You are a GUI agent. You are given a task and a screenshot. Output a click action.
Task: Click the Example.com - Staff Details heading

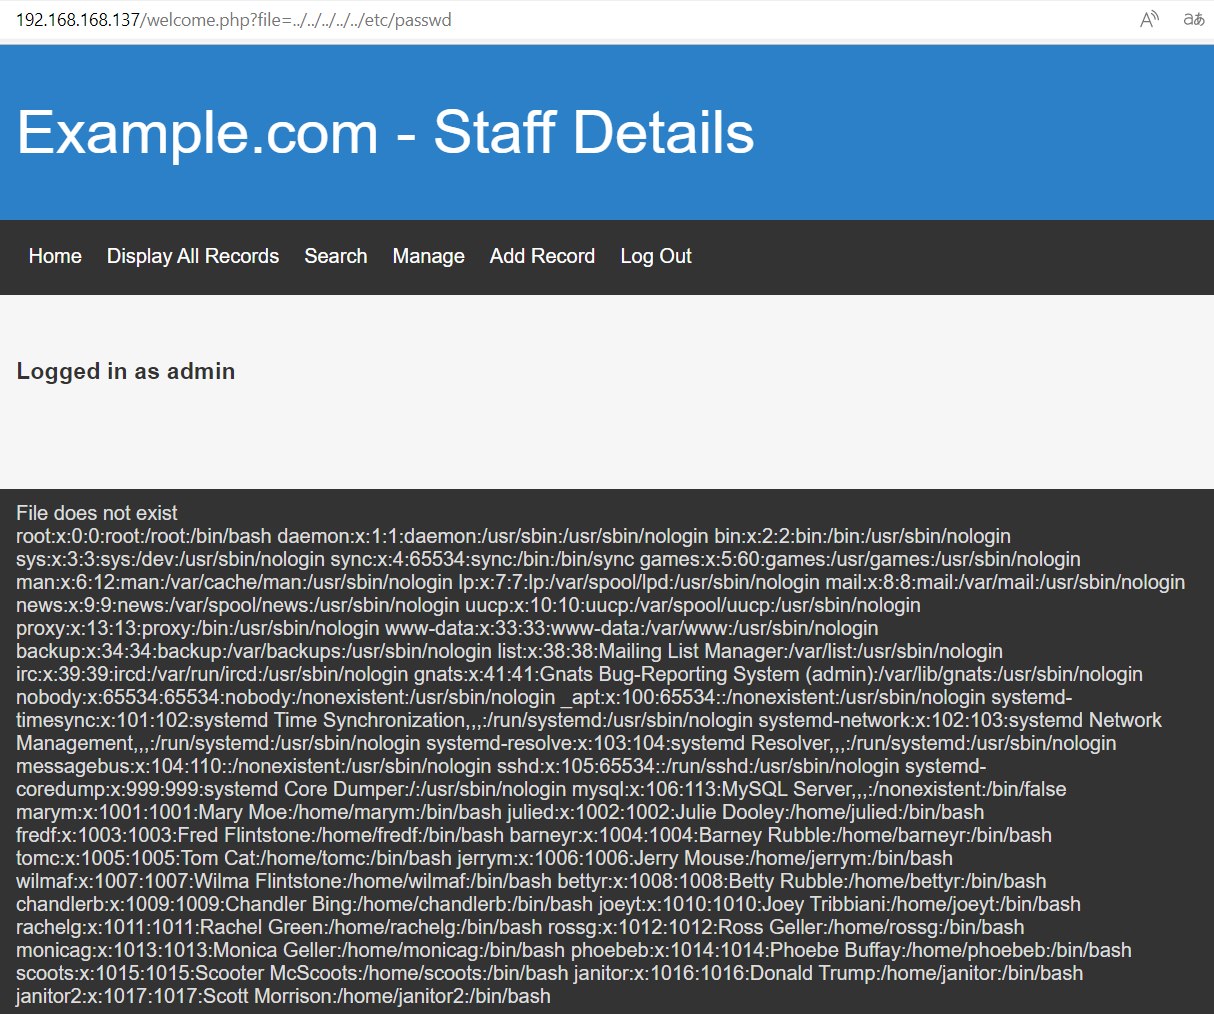coord(385,132)
